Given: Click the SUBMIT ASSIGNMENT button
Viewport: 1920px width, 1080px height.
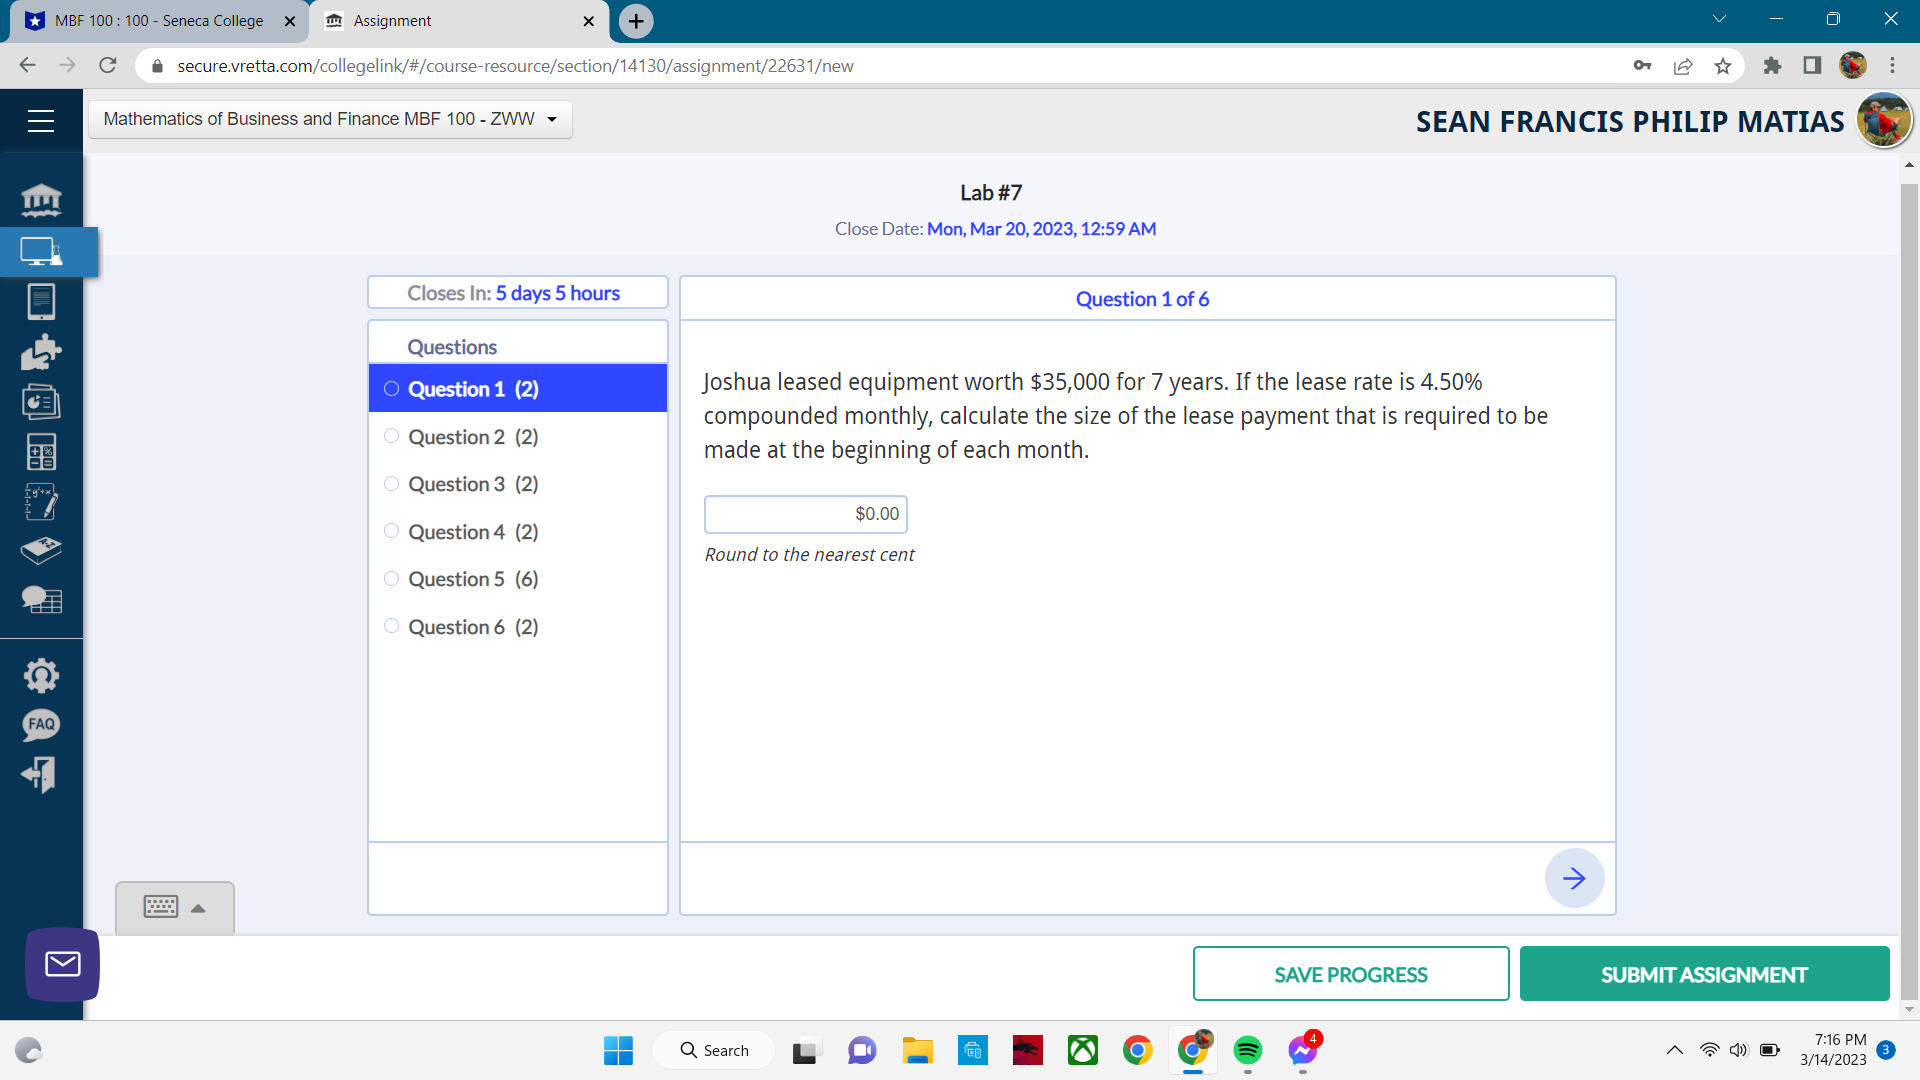Looking at the screenshot, I should click(1704, 974).
